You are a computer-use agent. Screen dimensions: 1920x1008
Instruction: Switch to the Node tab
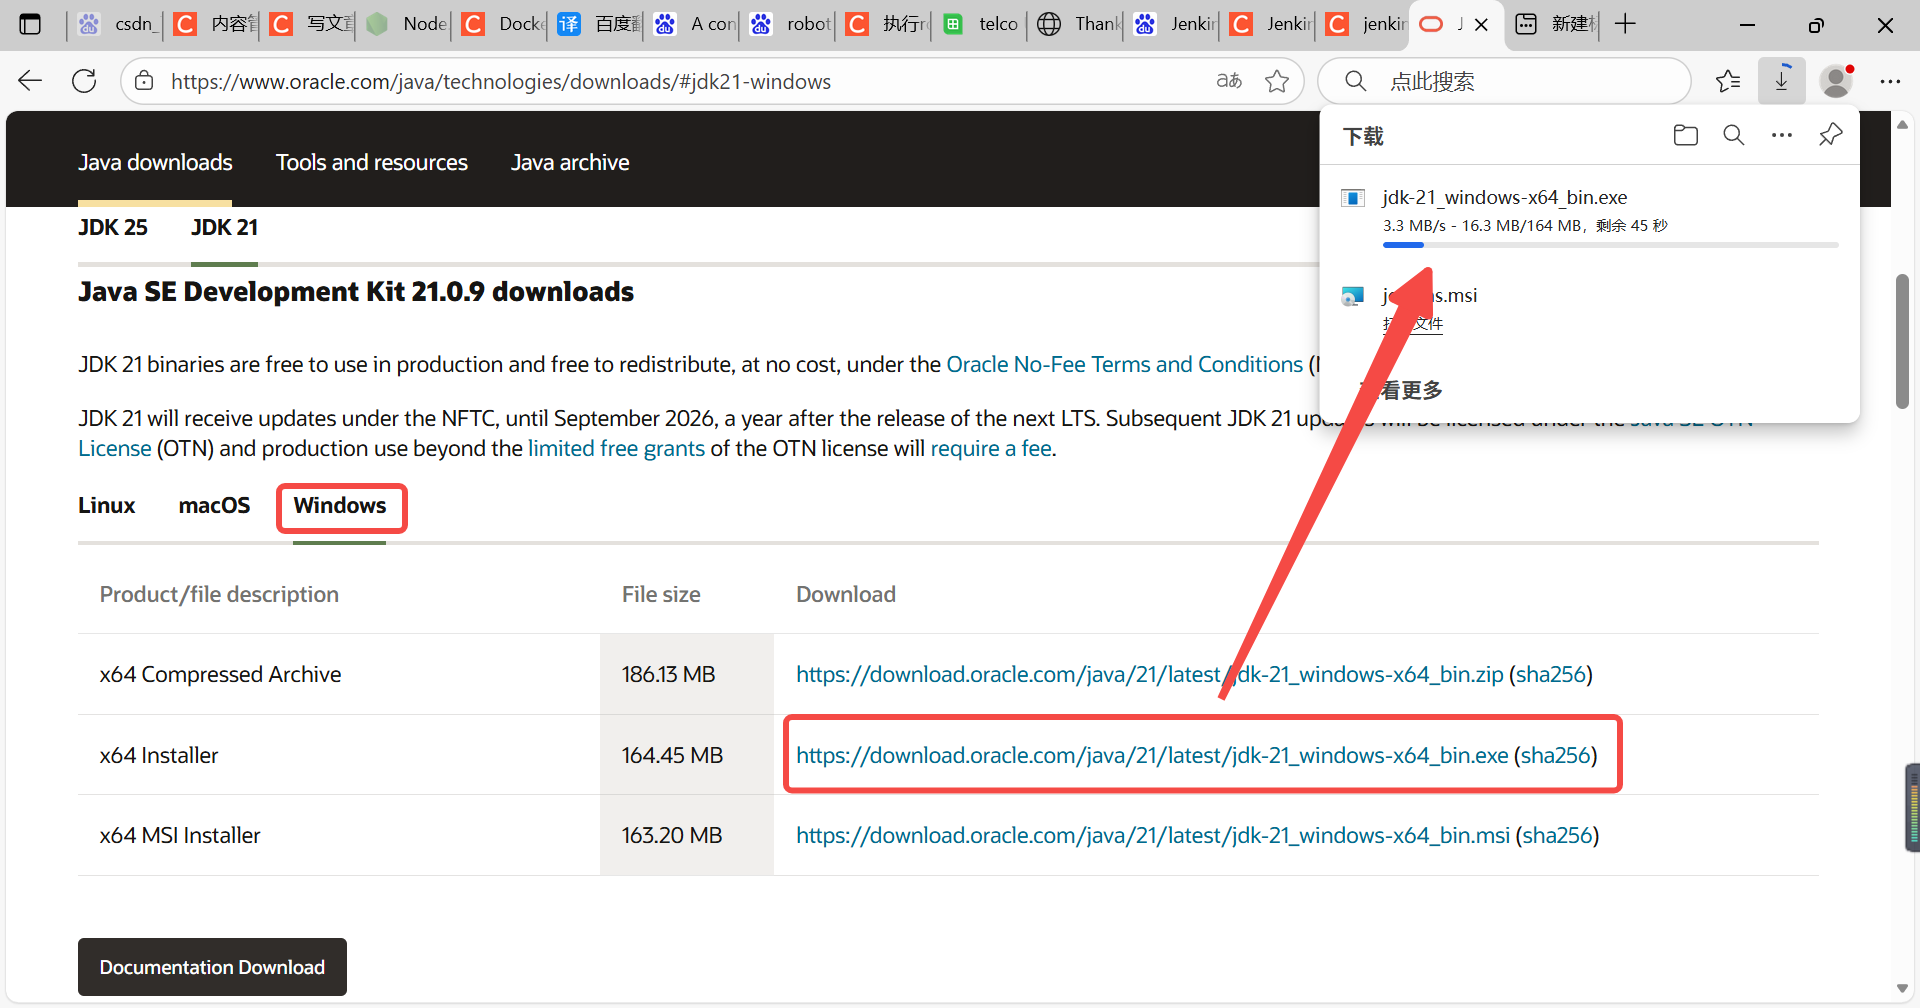406,24
